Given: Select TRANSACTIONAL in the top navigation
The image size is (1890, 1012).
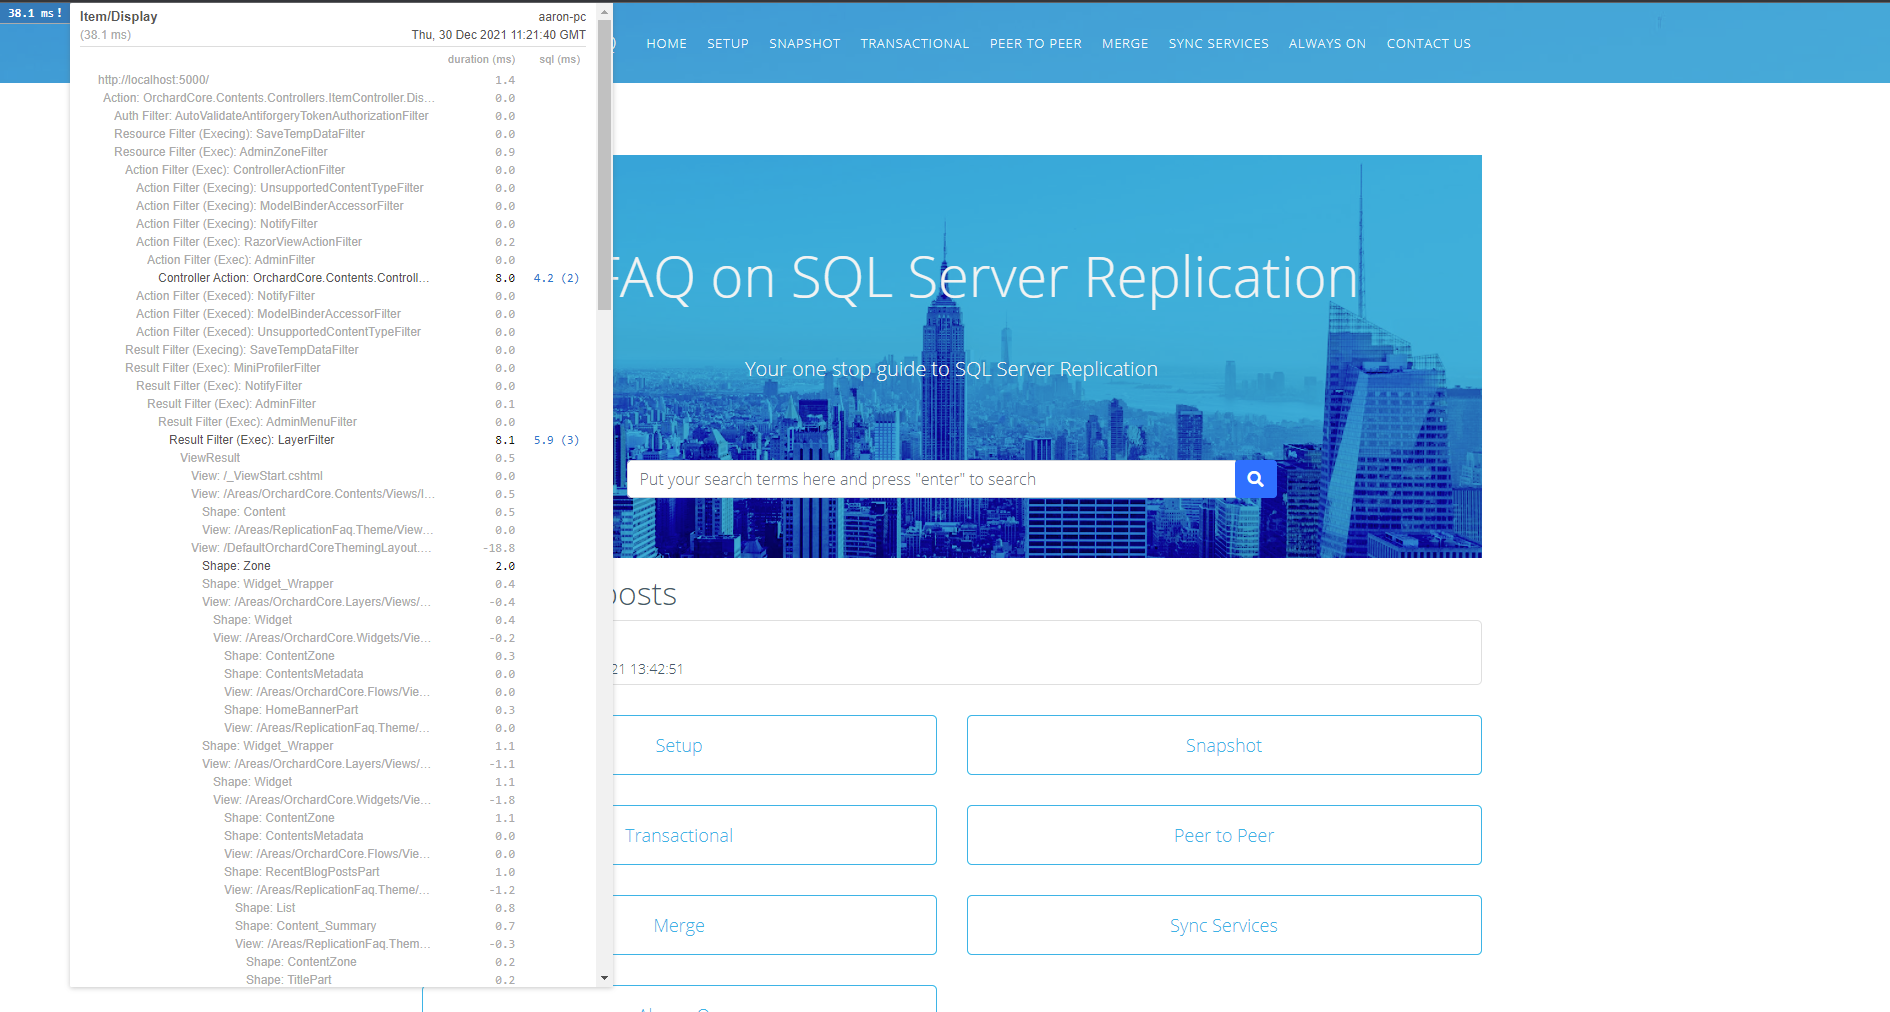Looking at the screenshot, I should (914, 44).
